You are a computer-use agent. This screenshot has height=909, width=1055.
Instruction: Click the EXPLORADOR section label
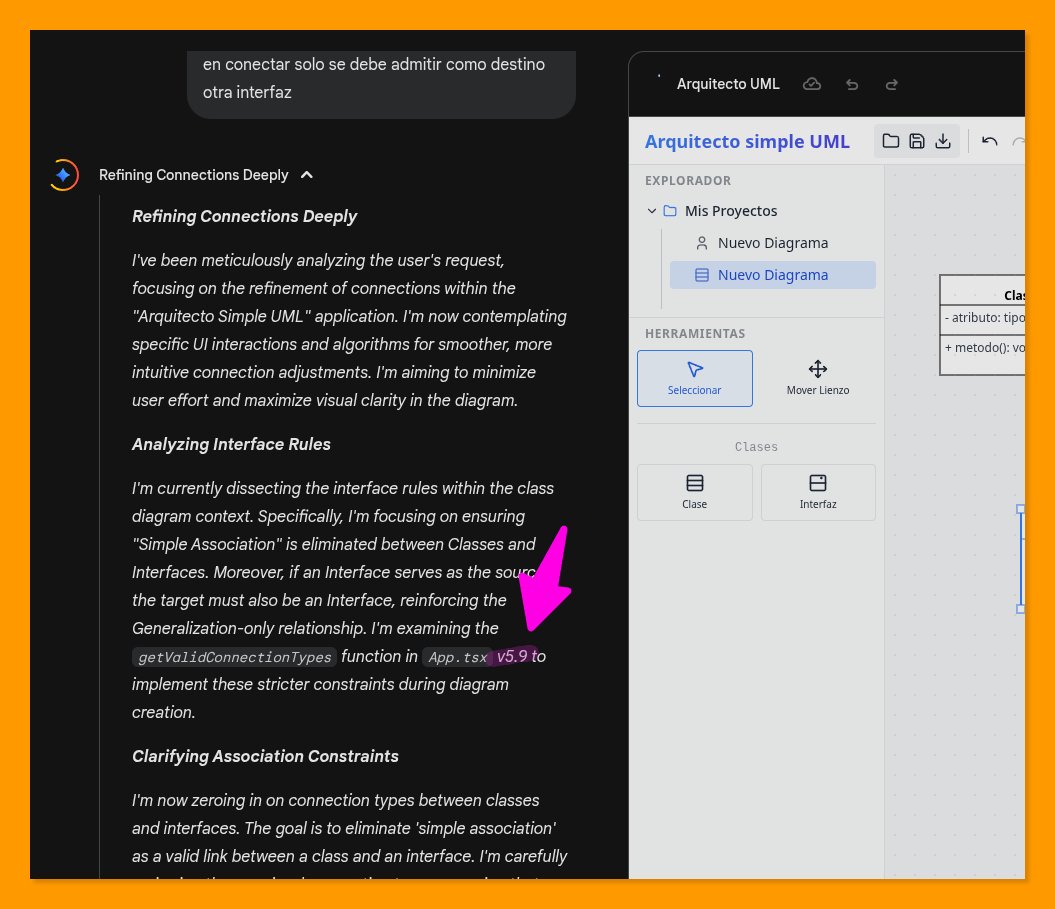(x=688, y=180)
